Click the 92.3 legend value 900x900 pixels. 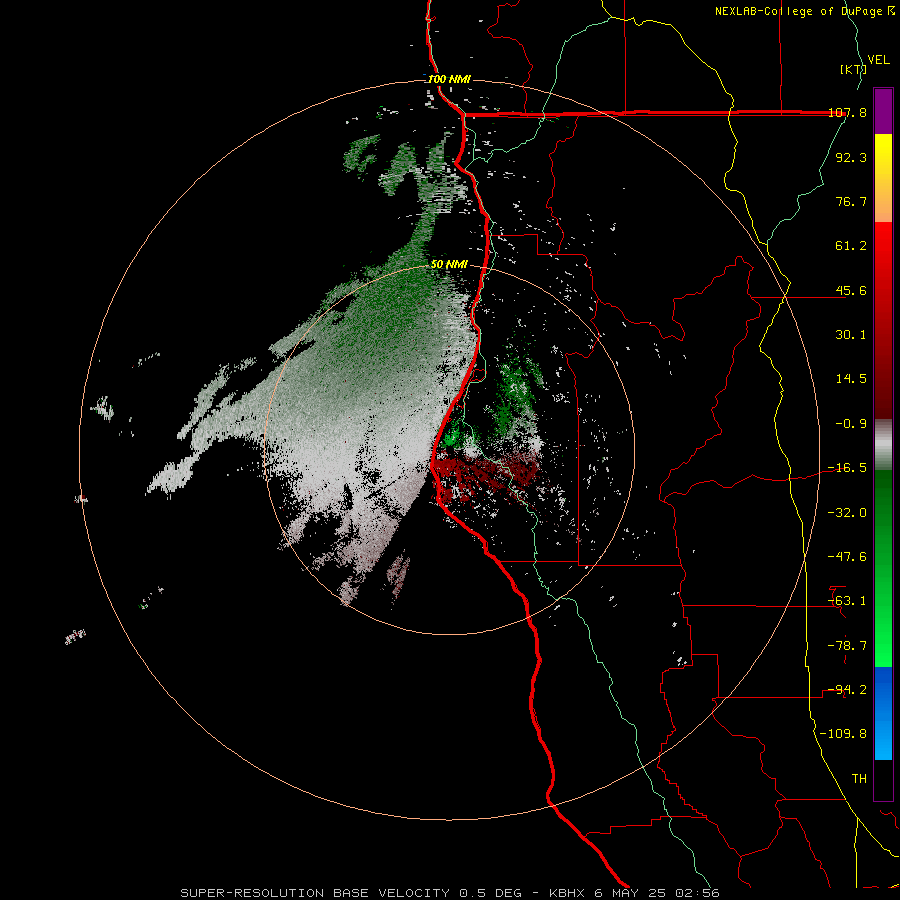coord(851,157)
